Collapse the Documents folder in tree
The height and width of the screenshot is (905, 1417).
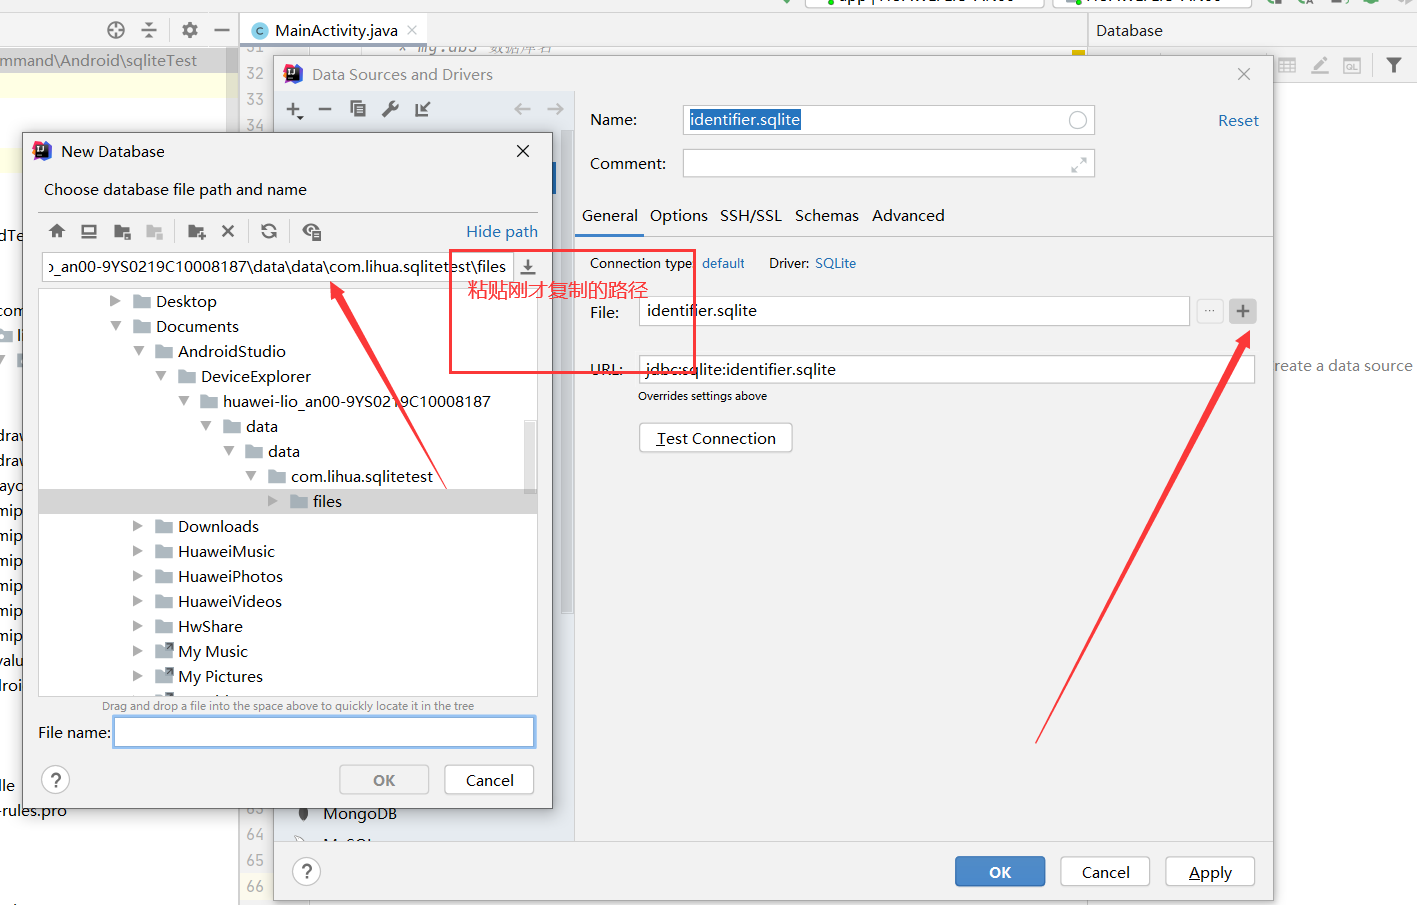tap(115, 326)
